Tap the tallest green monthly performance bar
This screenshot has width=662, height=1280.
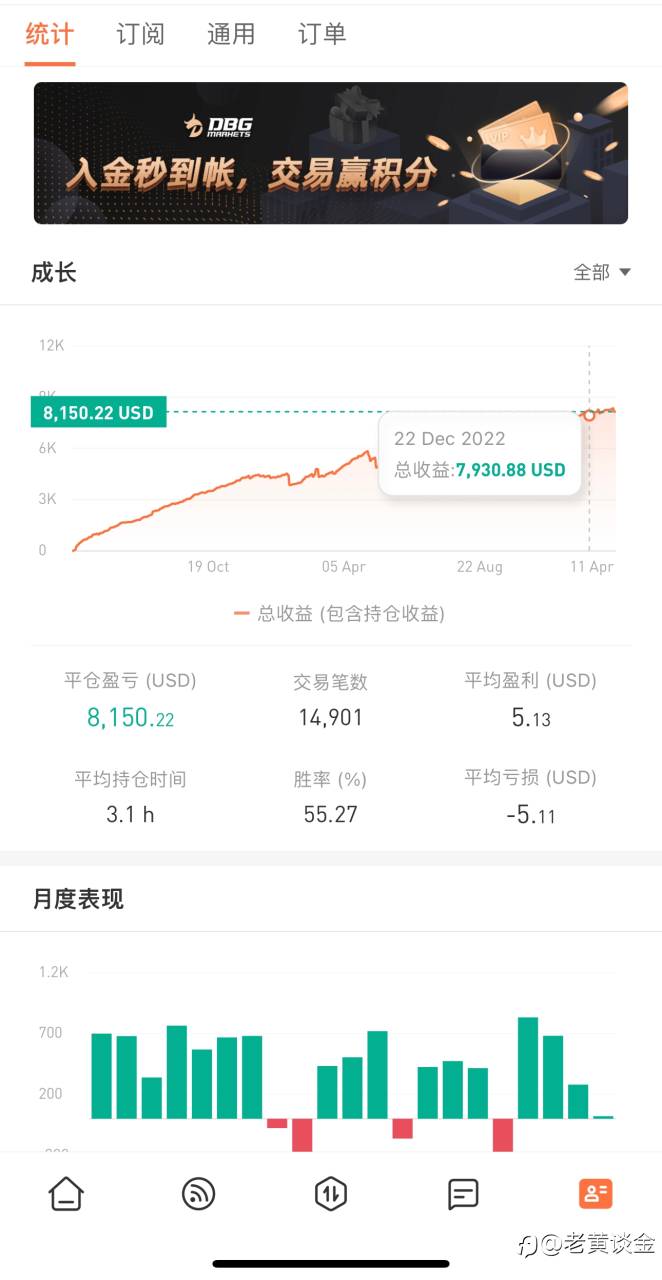click(528, 1067)
